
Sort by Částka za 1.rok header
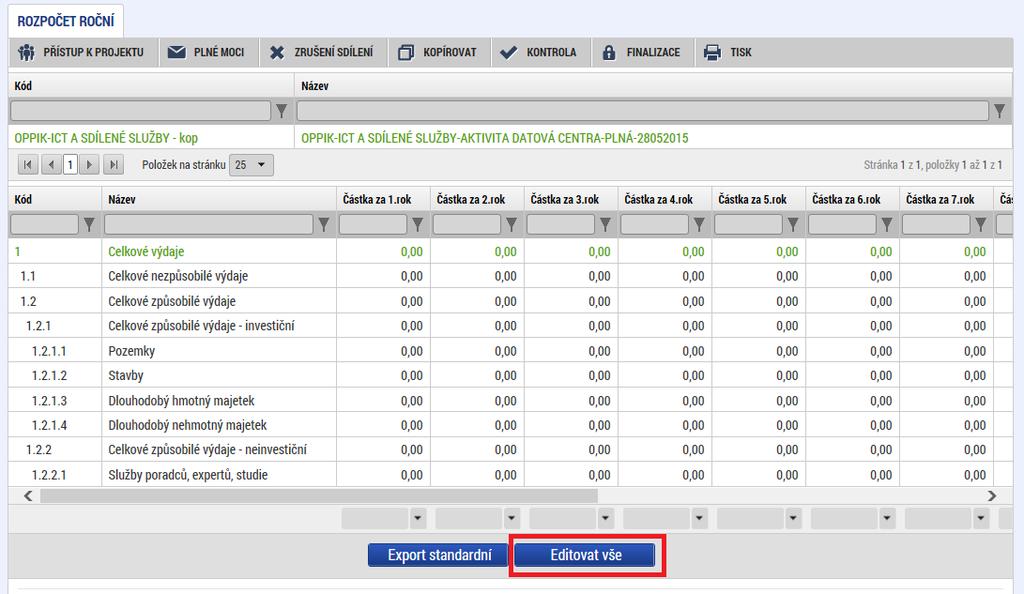[377, 200]
